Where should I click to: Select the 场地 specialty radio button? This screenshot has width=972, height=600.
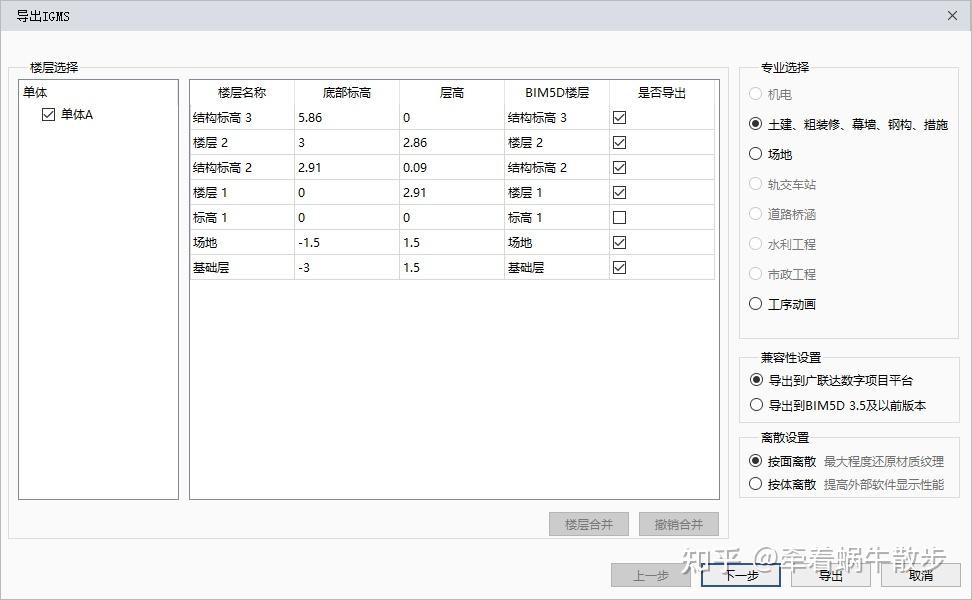755,155
